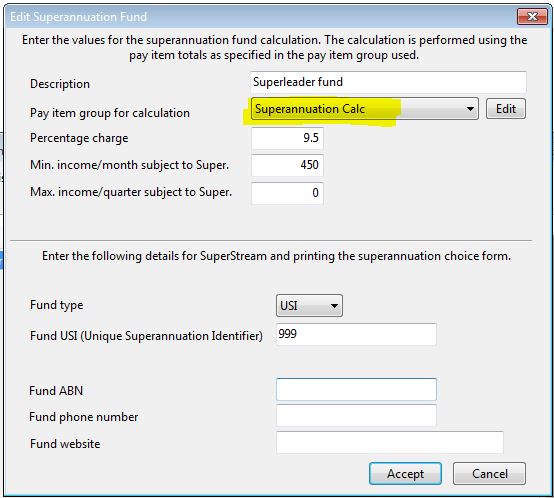Screen dimensions: 554x498
Task: Close the Edit Superannuation Fund dialog
Action: 532,17
